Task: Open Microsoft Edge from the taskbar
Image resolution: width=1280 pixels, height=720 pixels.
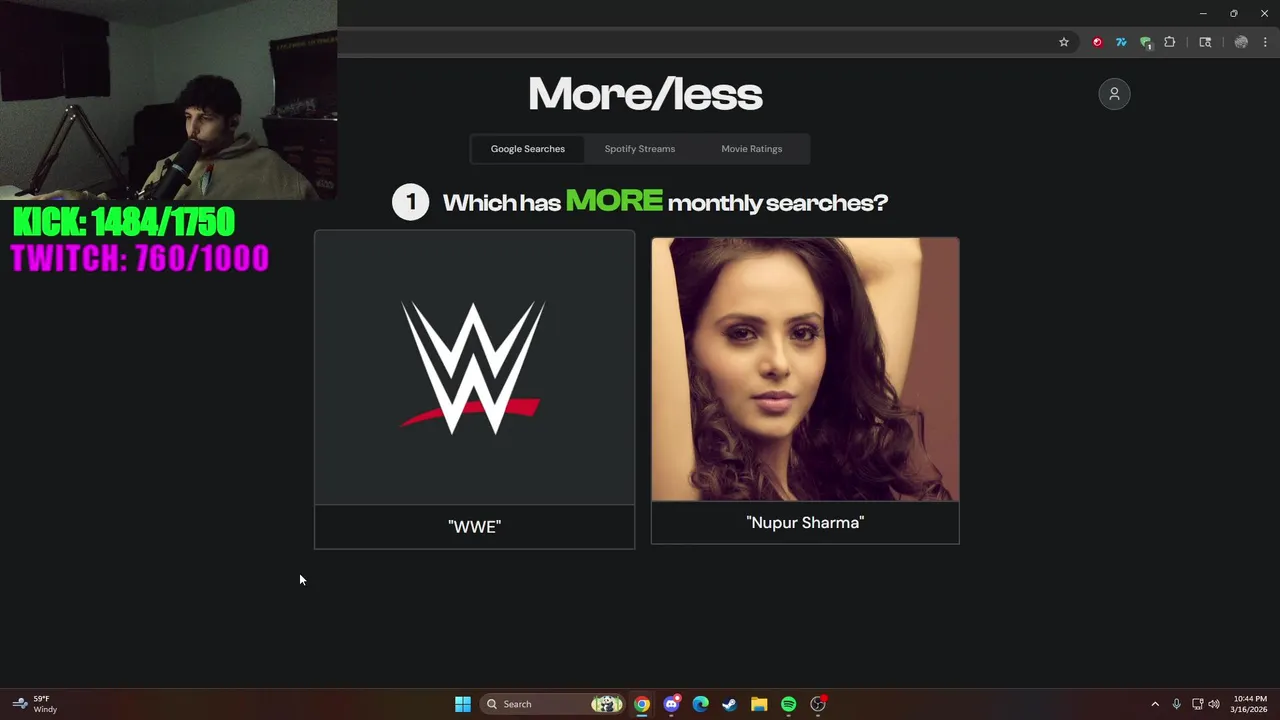Action: point(701,704)
